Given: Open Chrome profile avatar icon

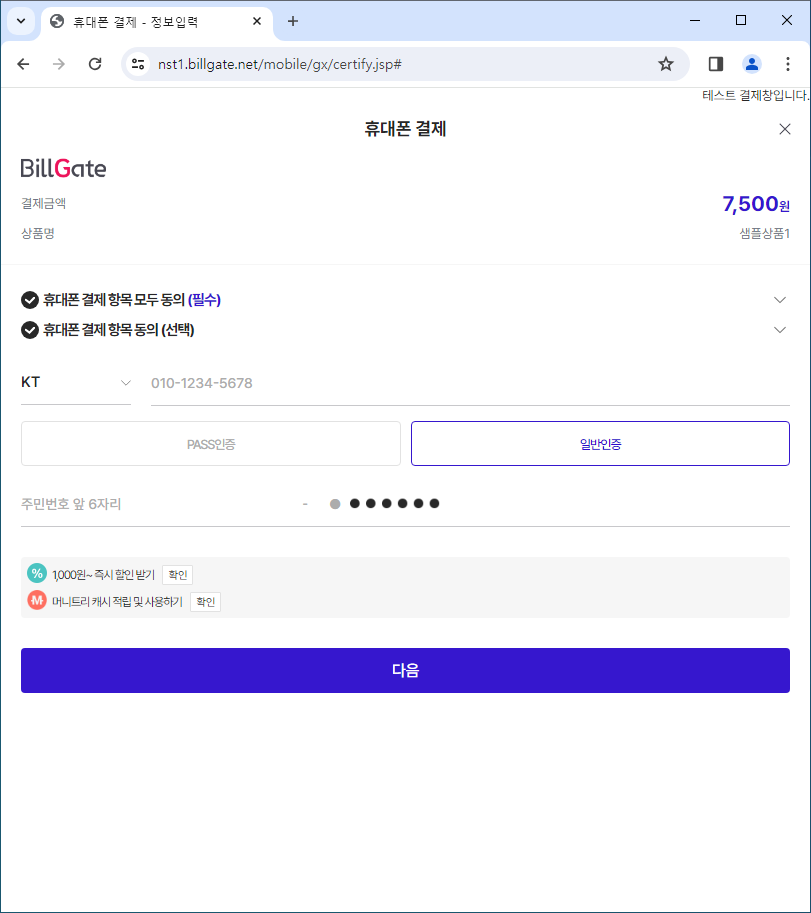Looking at the screenshot, I should 752,64.
